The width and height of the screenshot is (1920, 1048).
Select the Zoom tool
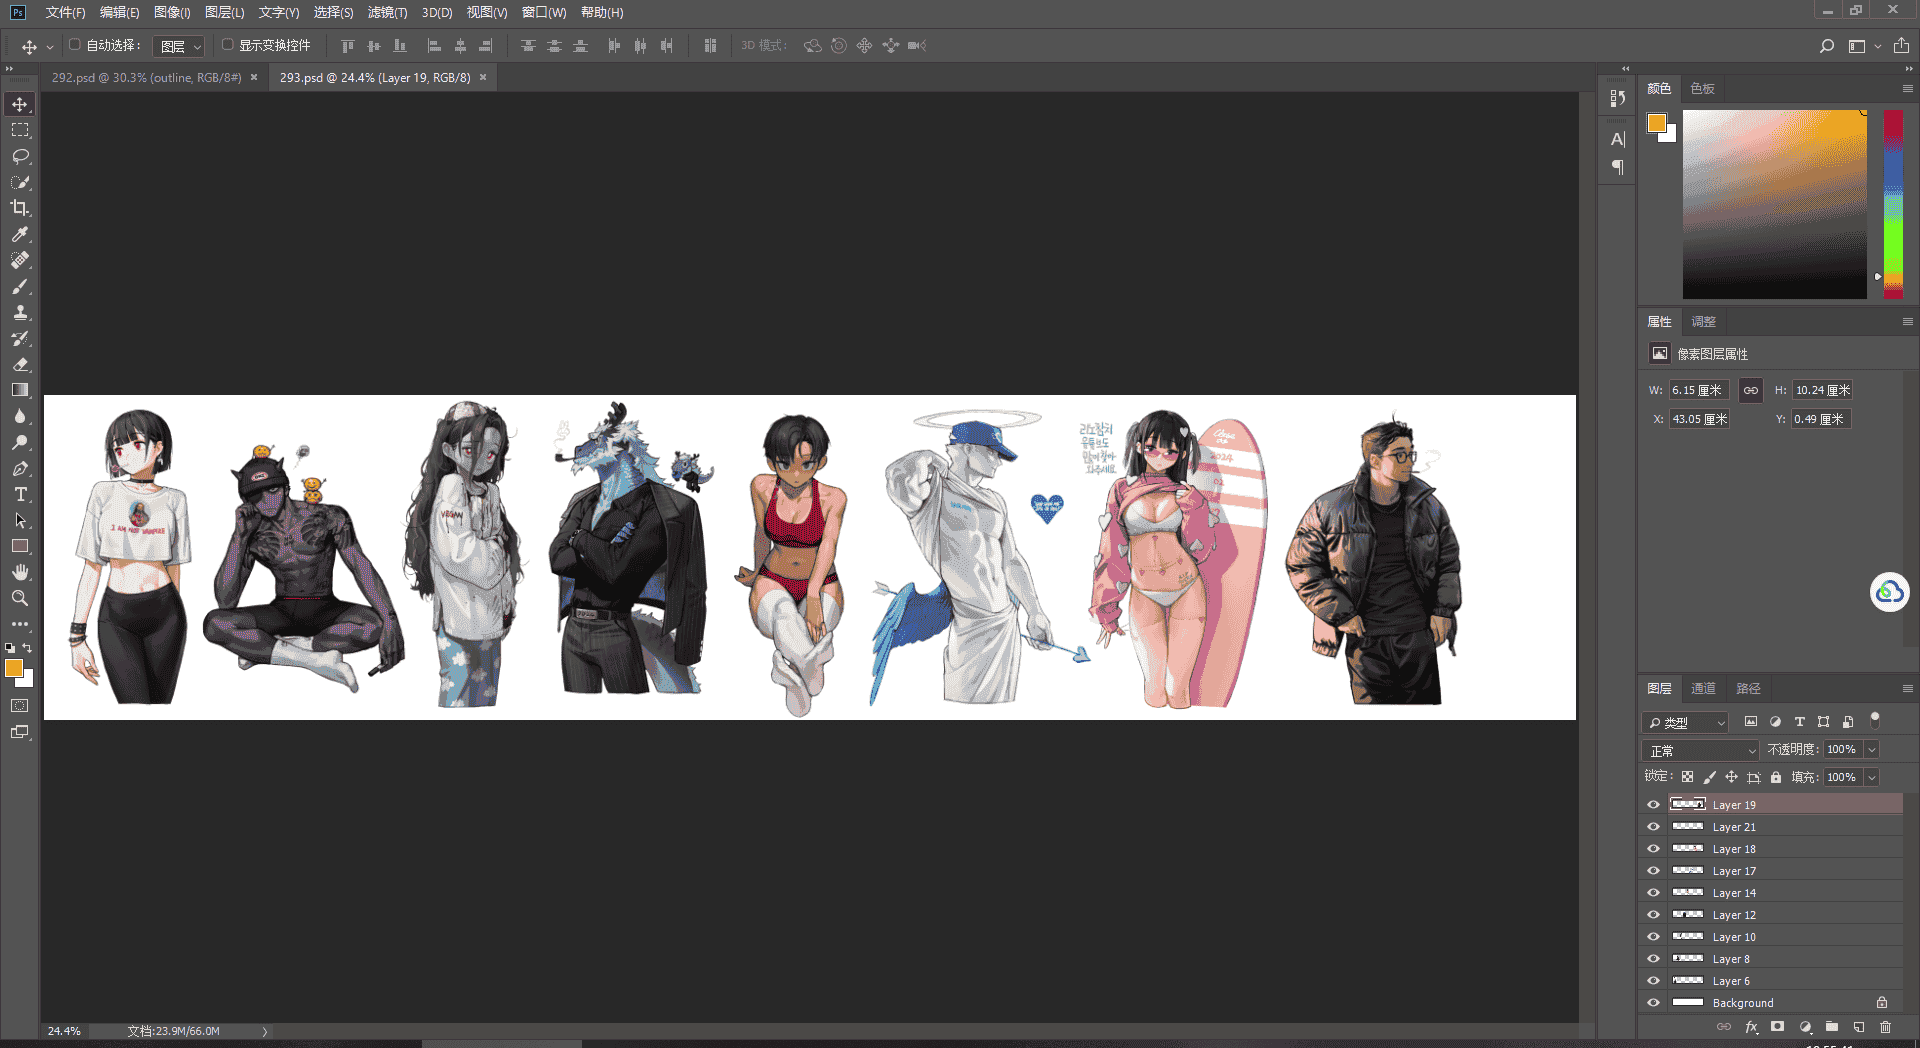click(20, 598)
